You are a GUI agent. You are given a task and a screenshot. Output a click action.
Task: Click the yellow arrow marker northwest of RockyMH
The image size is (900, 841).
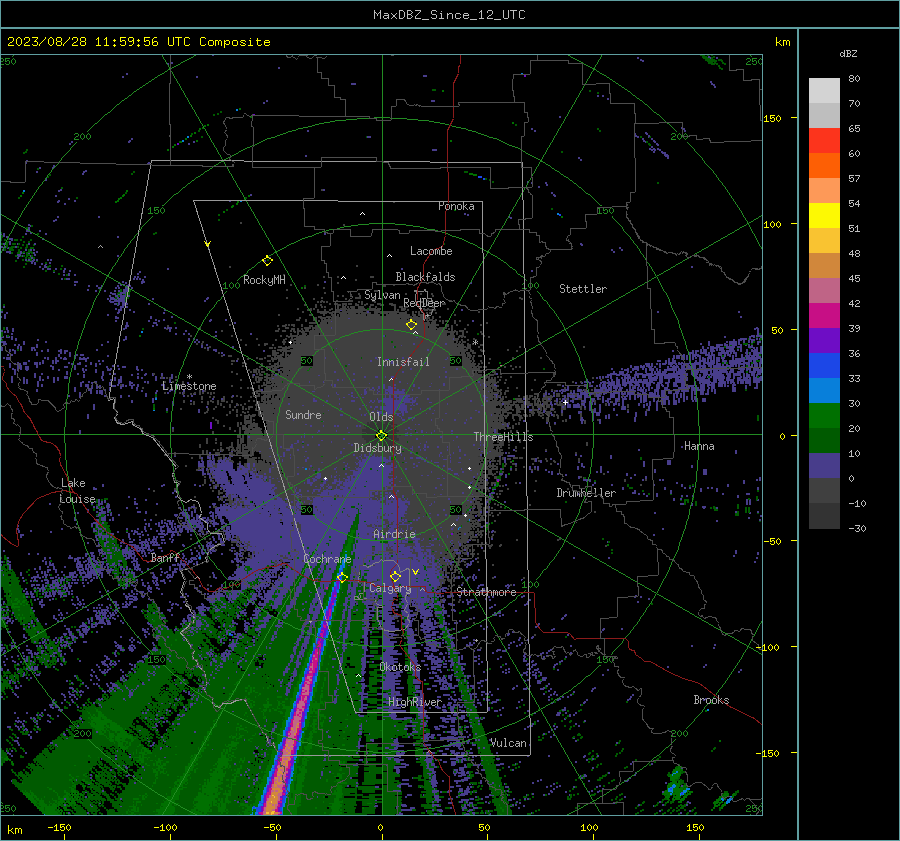(x=208, y=244)
